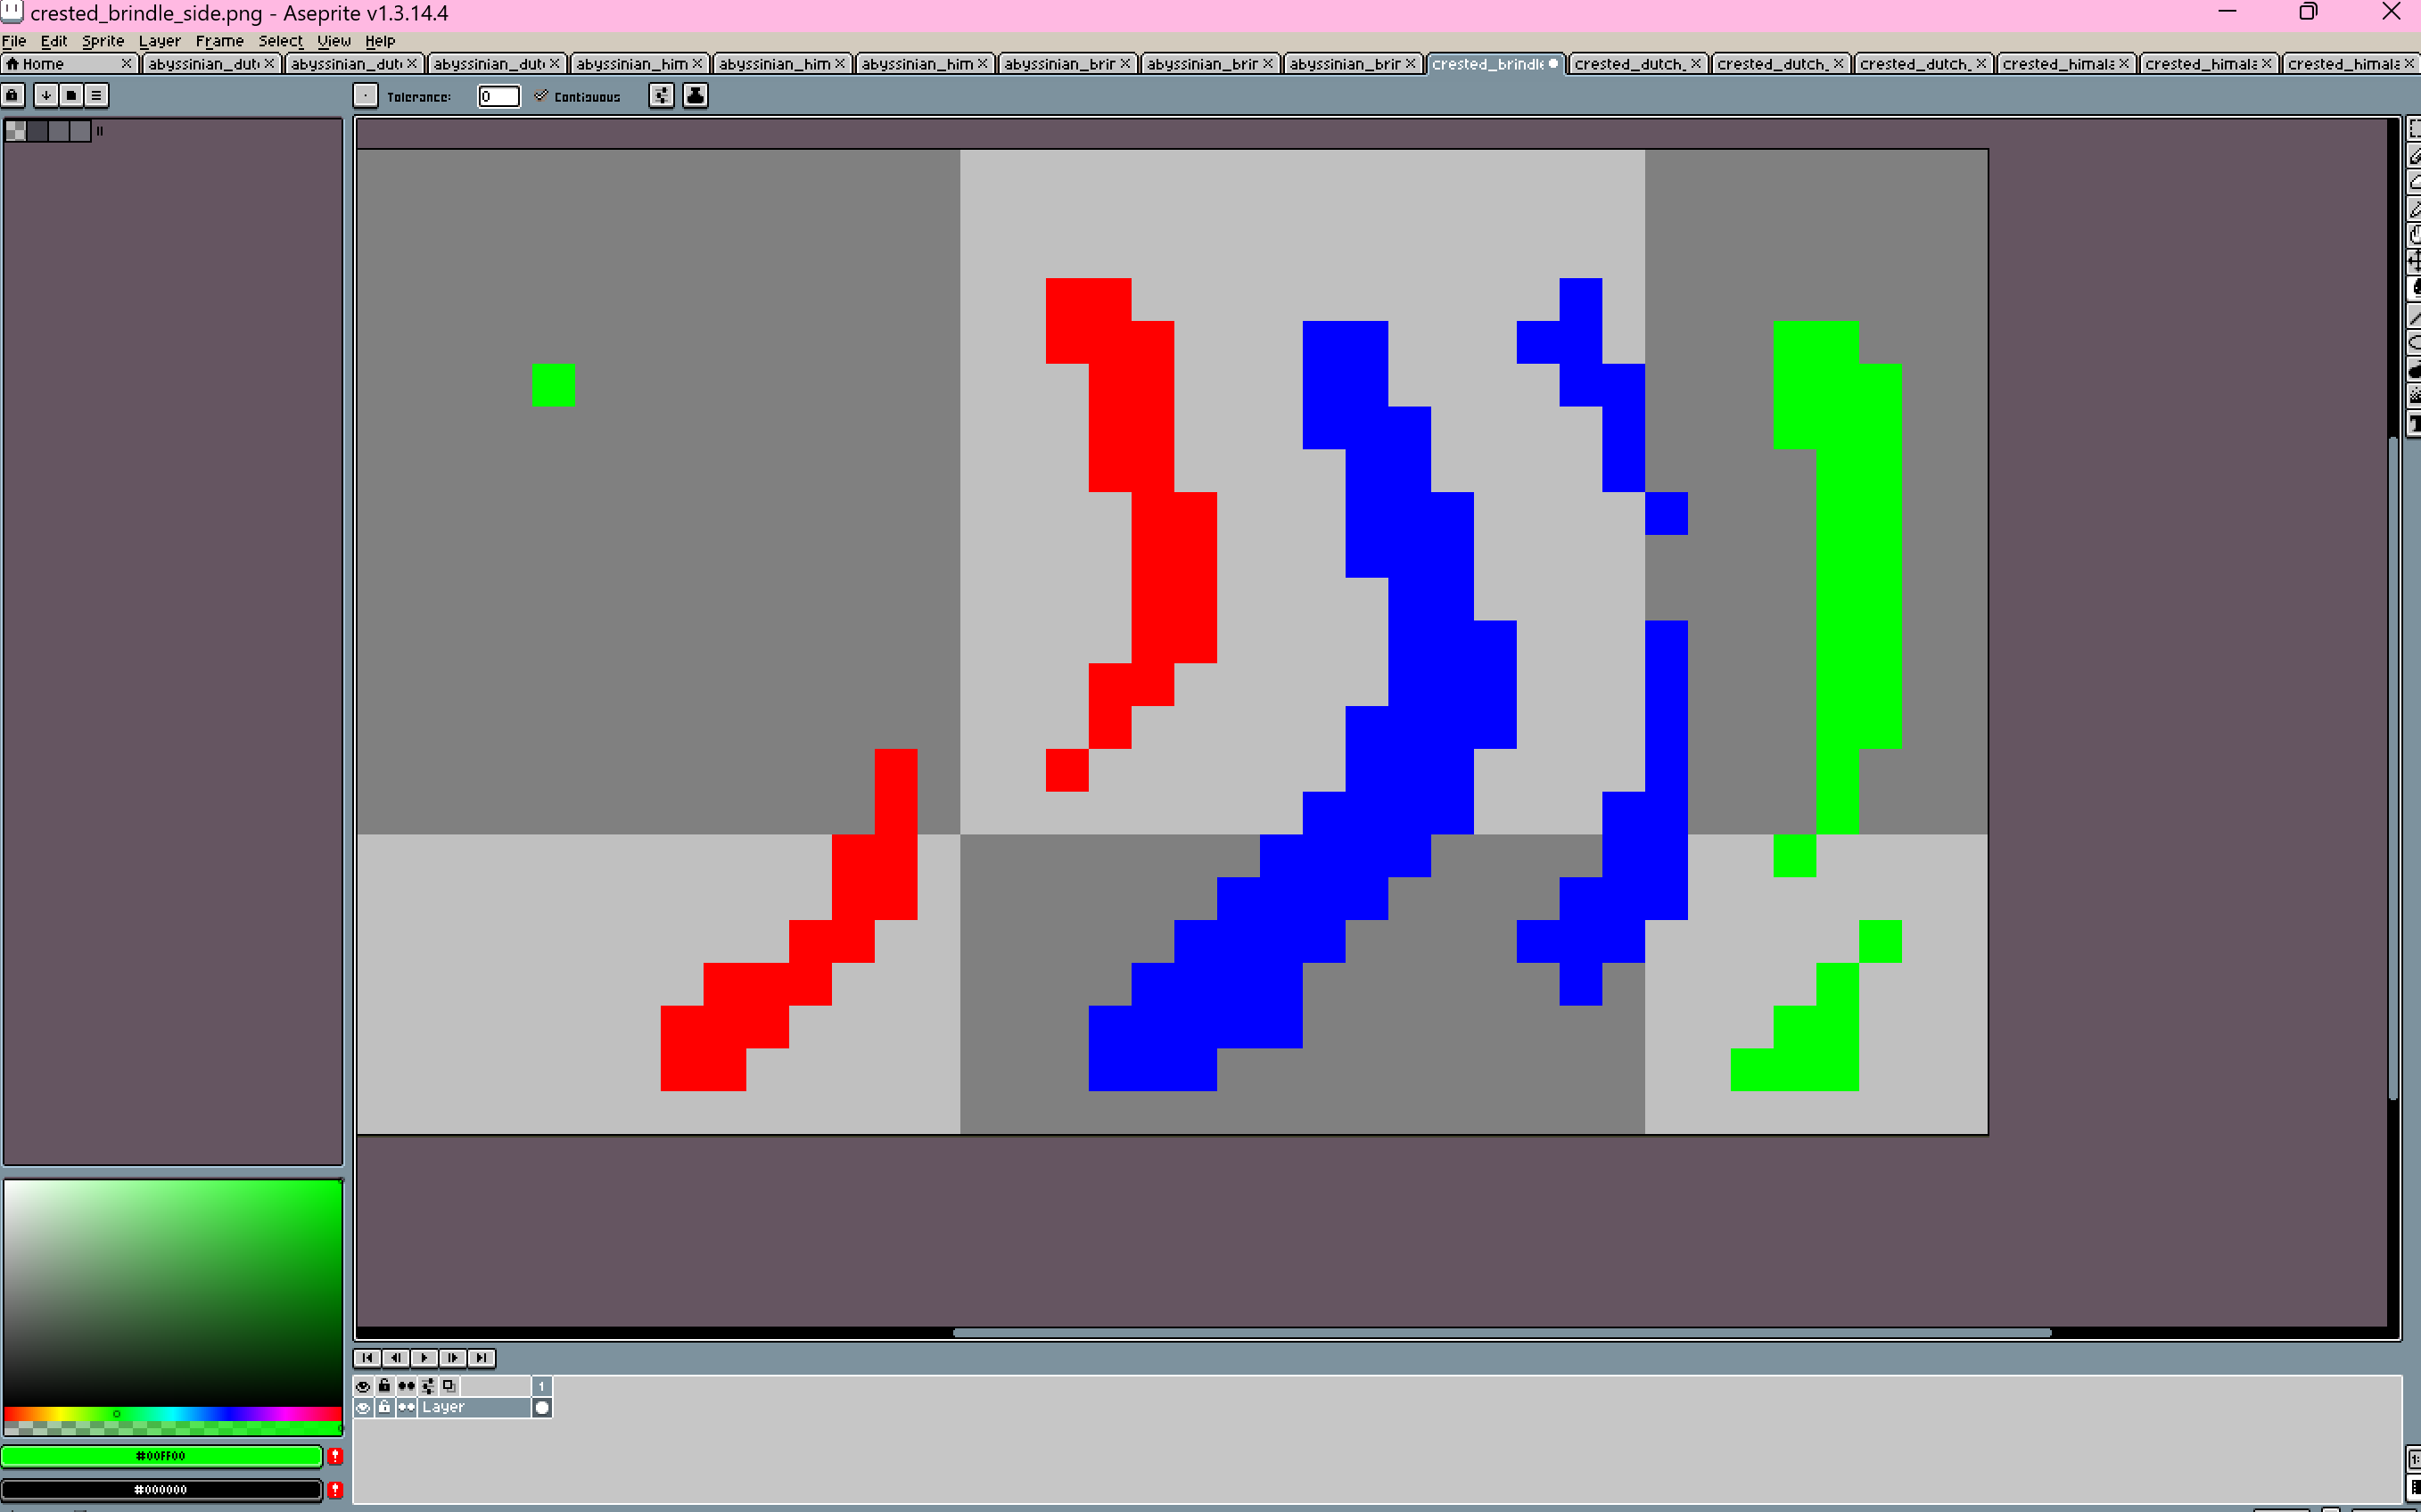Open the palette options hamburger menu

tap(96, 95)
